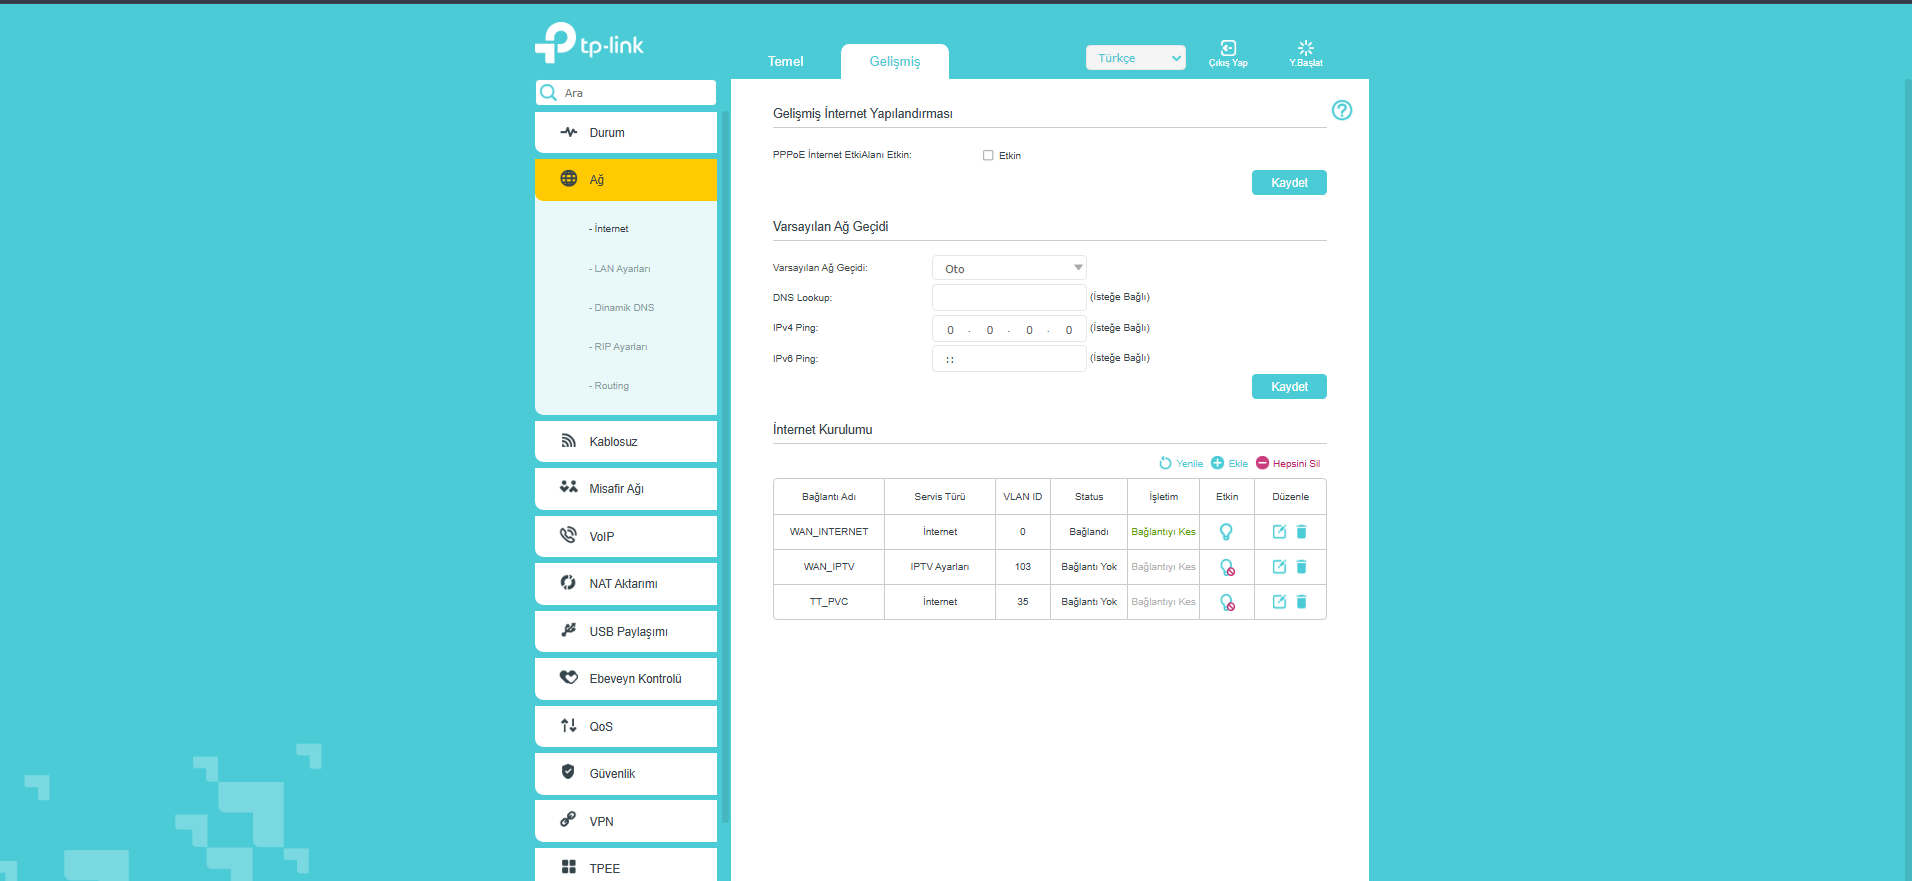Open the Durum menu item

coord(626,133)
